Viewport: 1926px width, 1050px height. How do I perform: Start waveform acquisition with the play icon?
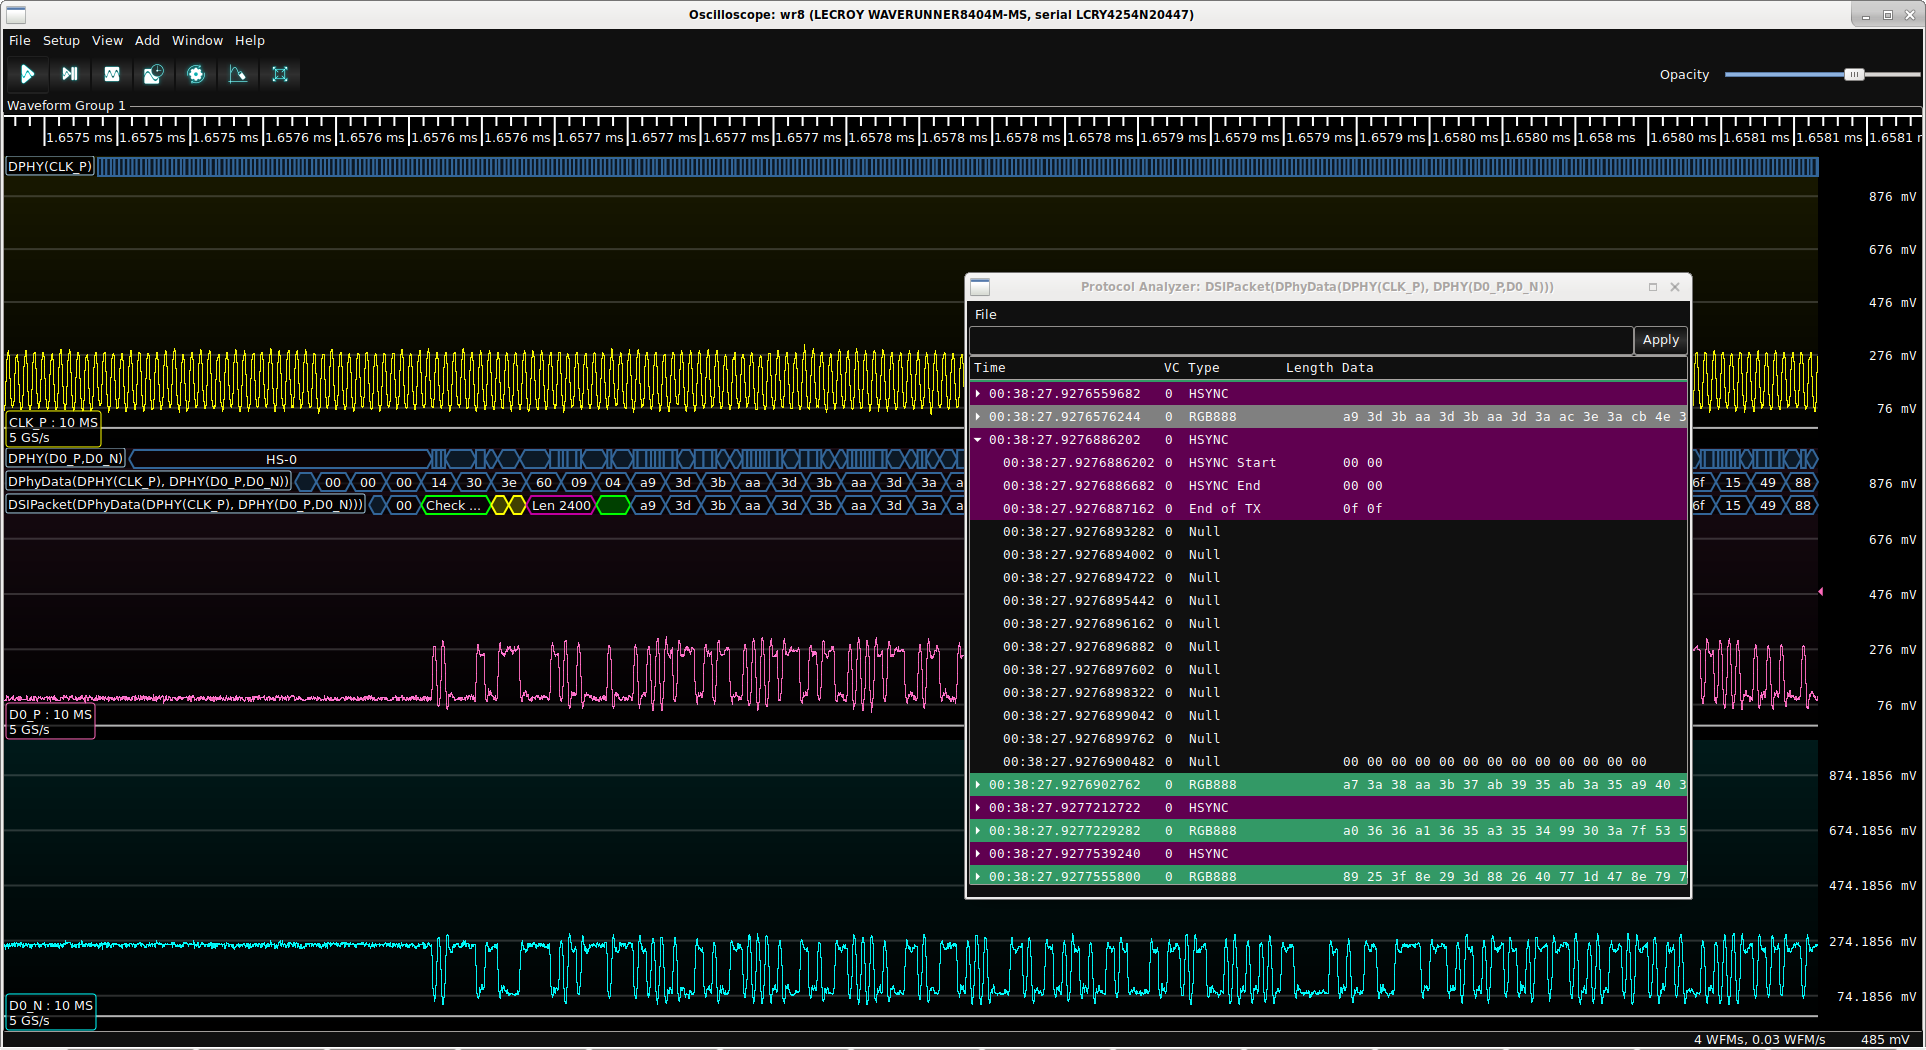click(x=27, y=74)
